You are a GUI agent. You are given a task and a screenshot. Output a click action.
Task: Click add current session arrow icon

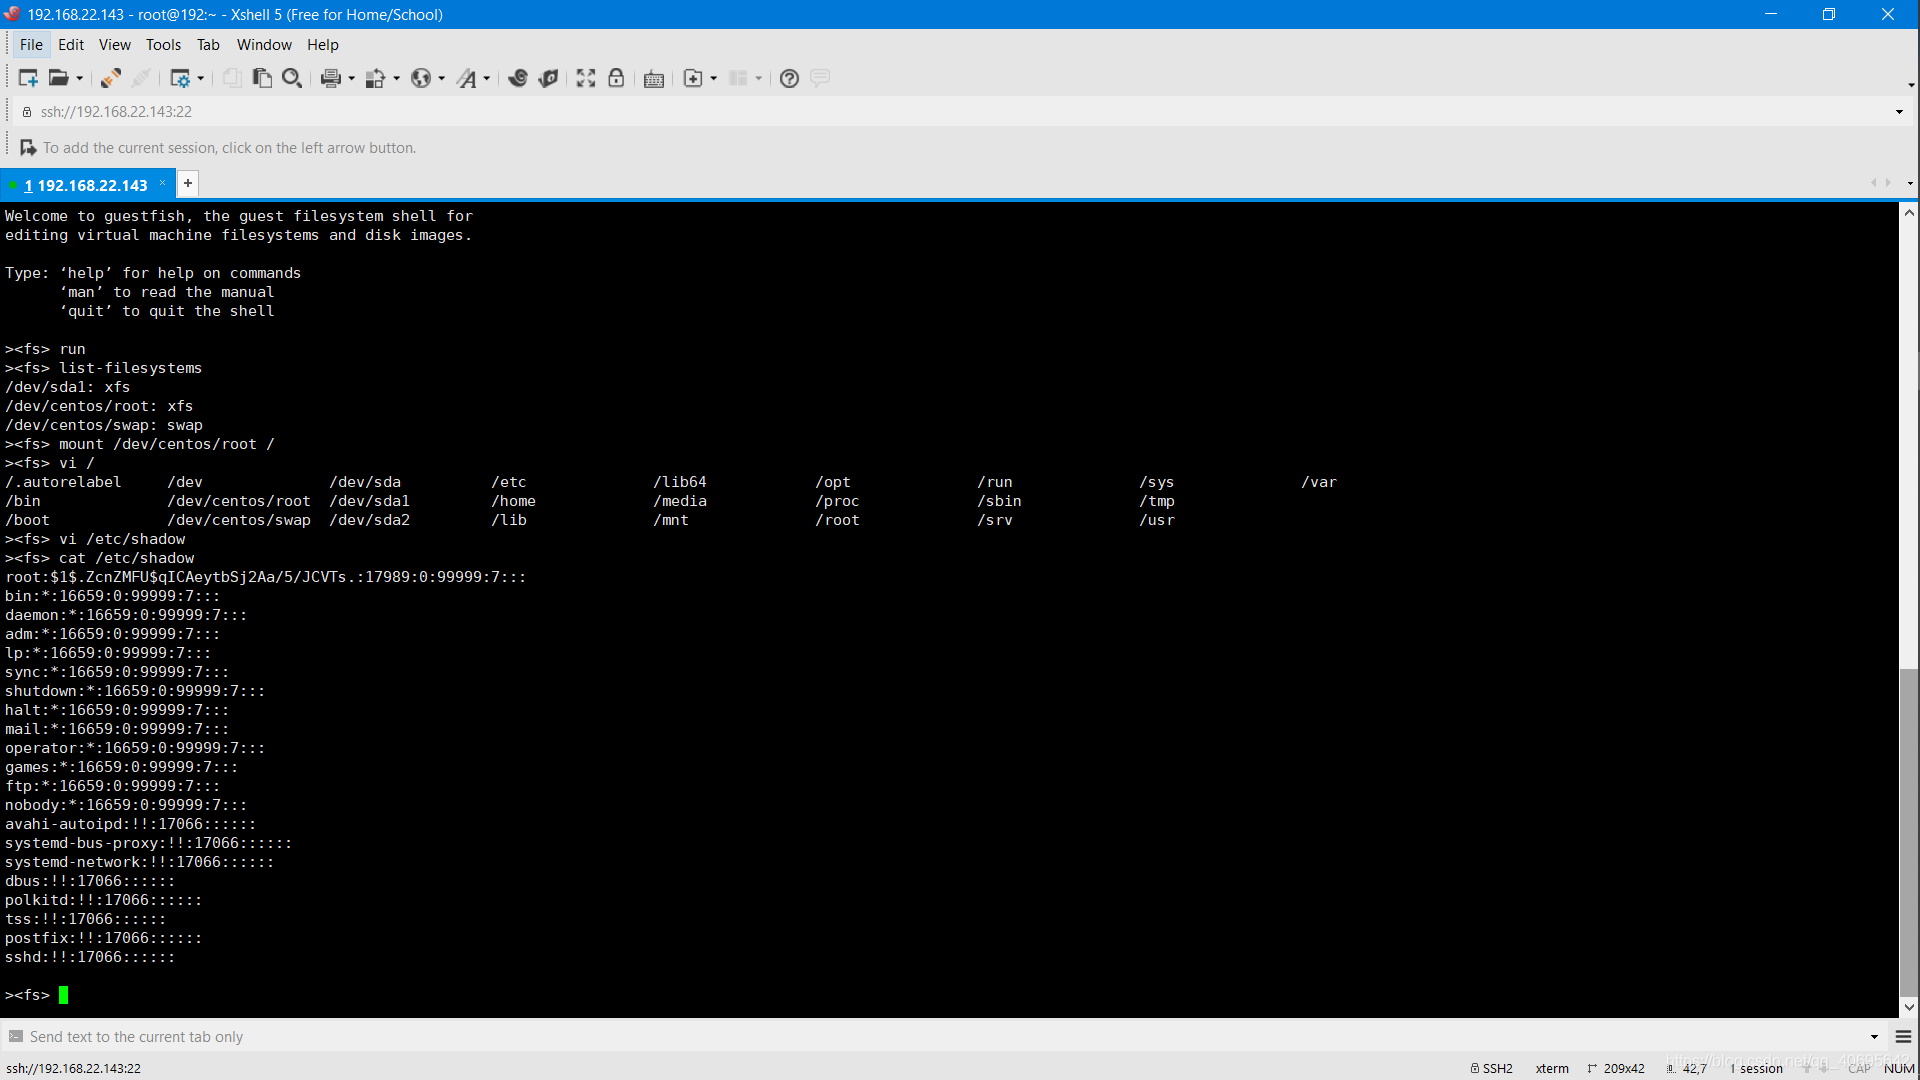[x=28, y=148]
